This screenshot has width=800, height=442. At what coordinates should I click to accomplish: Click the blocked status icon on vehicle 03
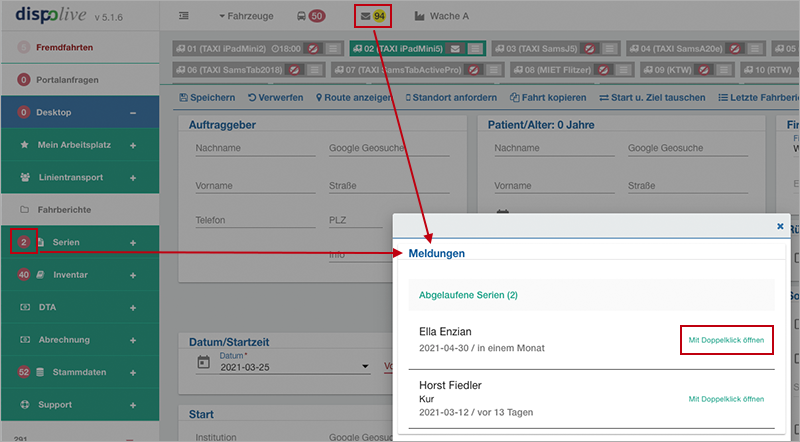591,48
